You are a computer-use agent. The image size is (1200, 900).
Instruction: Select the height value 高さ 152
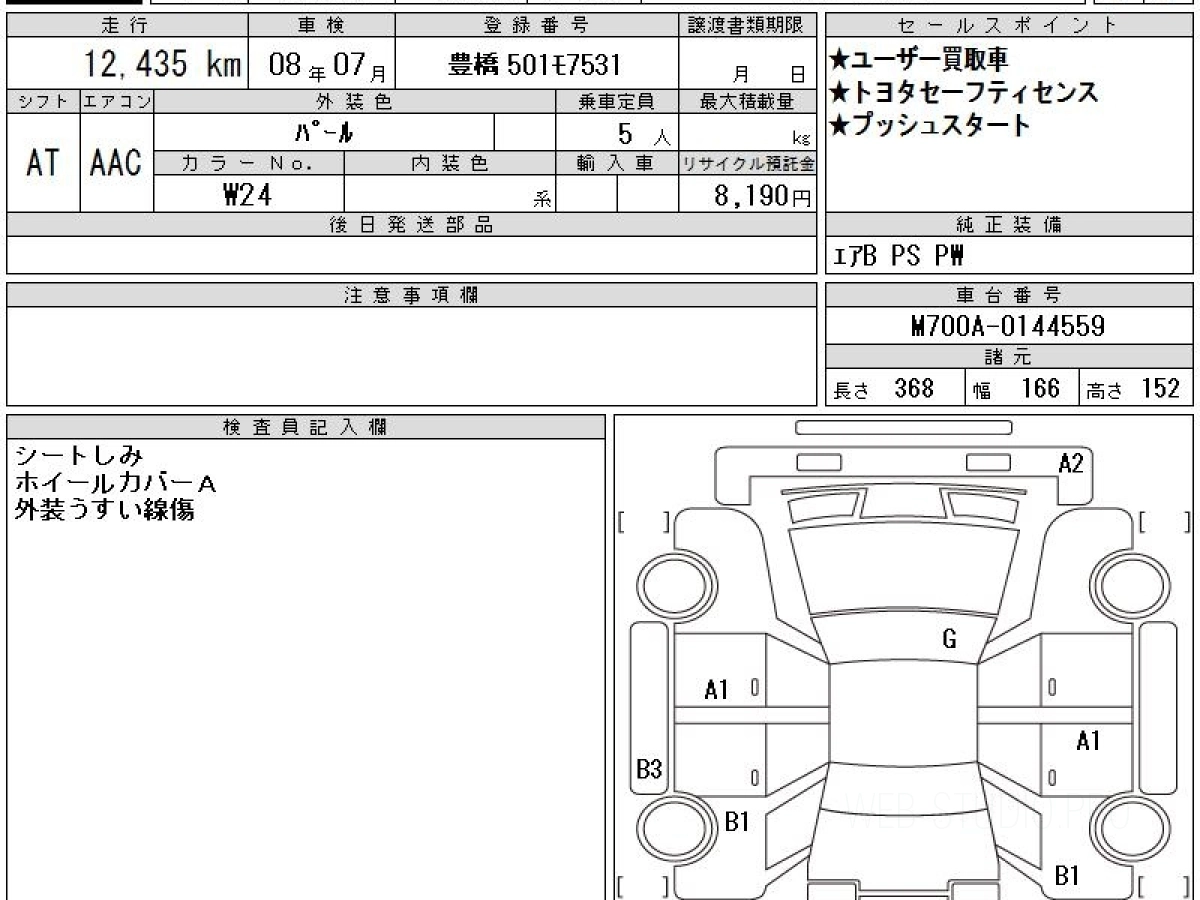(1133, 388)
